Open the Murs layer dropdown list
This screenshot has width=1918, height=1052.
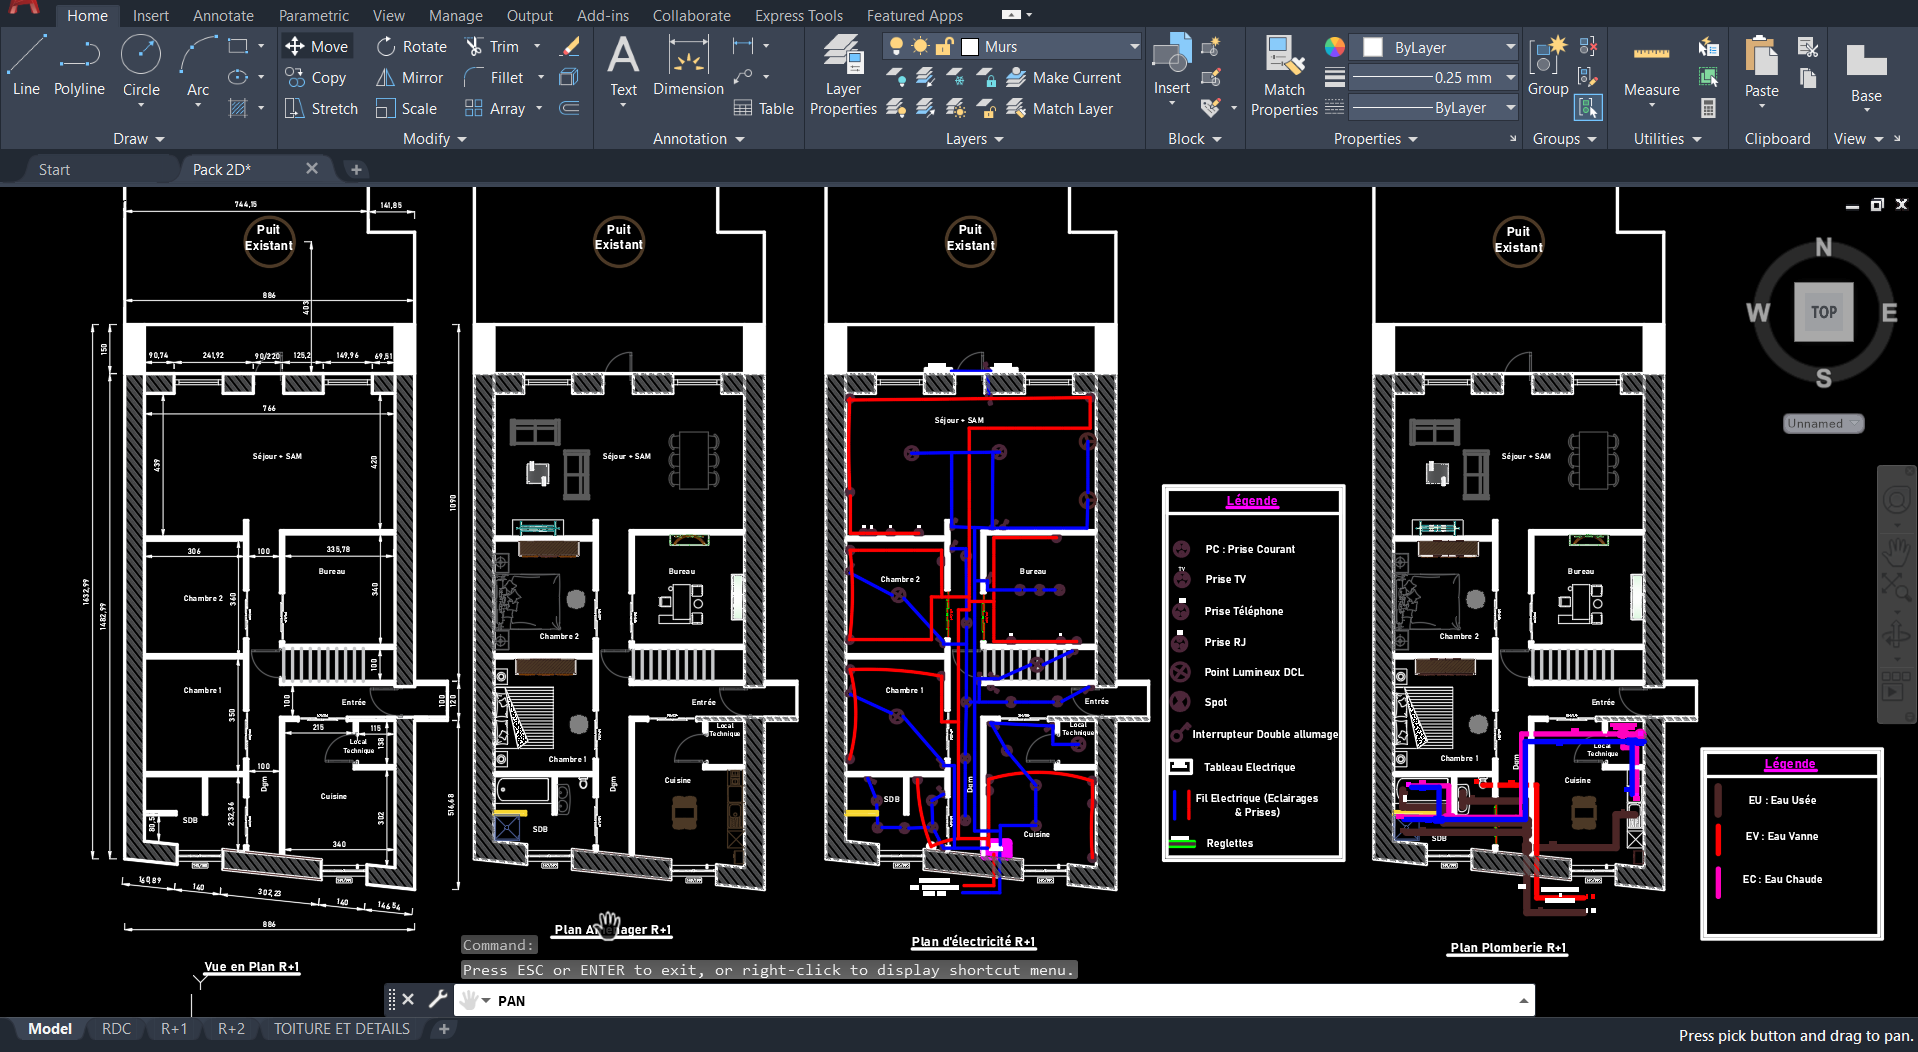click(1134, 47)
